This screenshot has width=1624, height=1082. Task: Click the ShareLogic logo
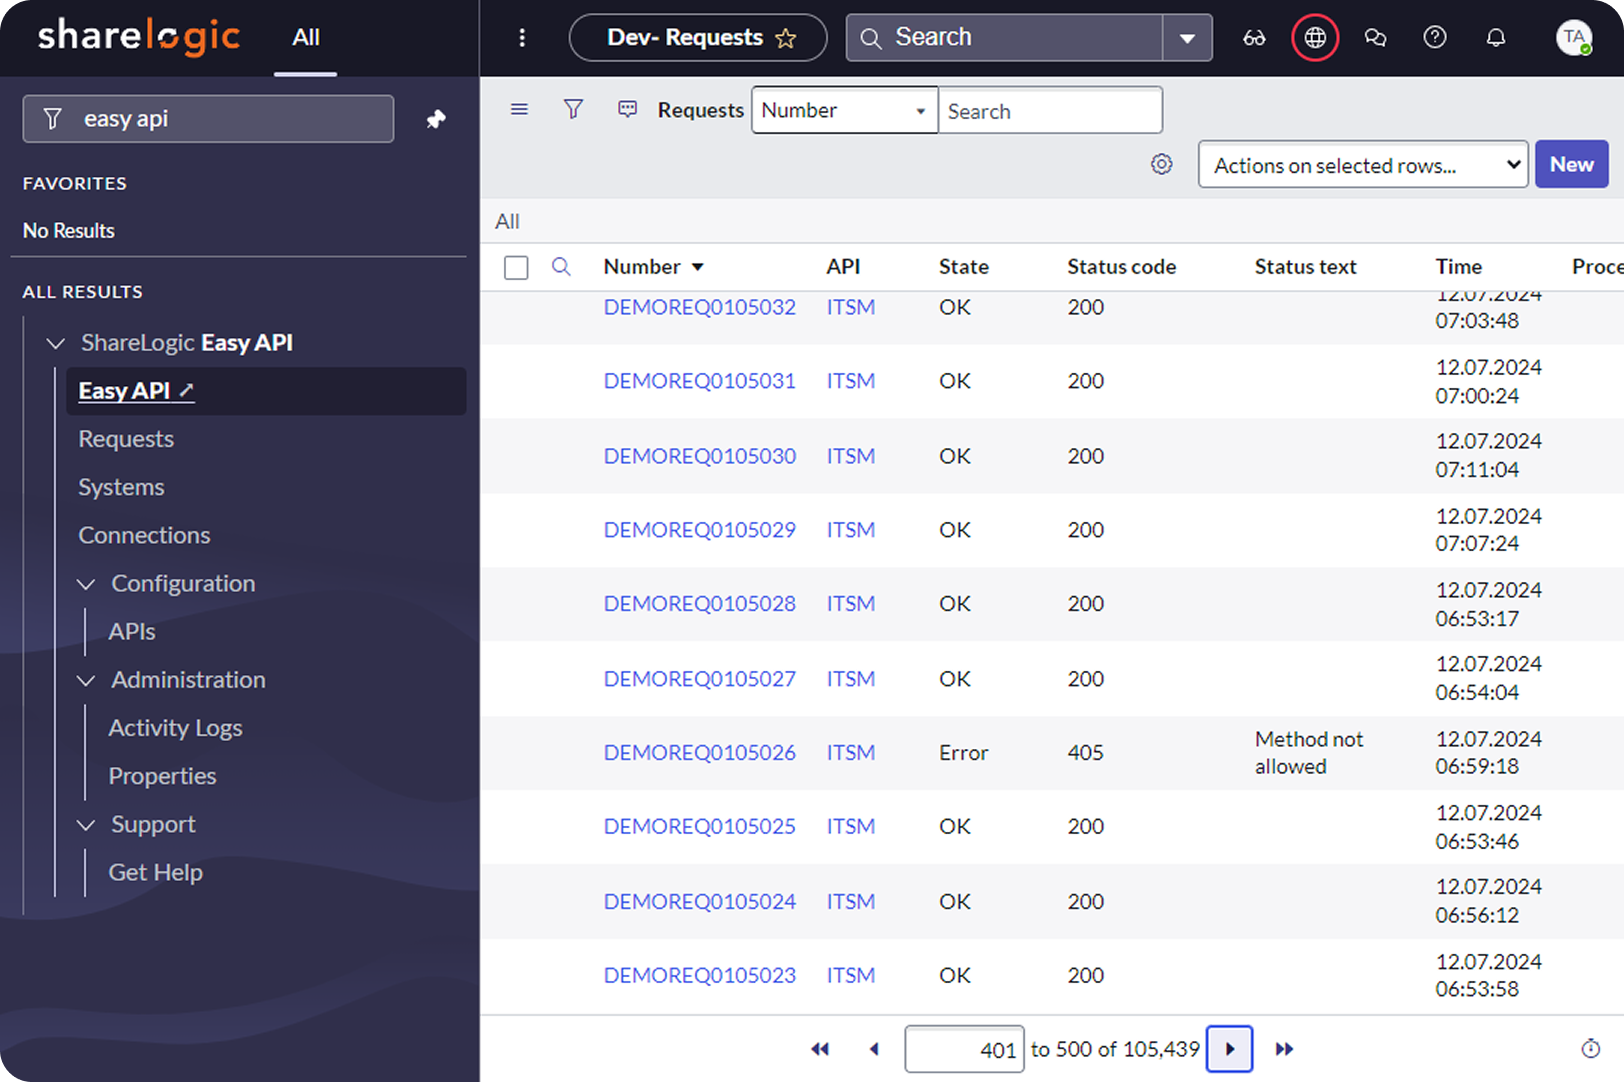pyautogui.click(x=139, y=38)
